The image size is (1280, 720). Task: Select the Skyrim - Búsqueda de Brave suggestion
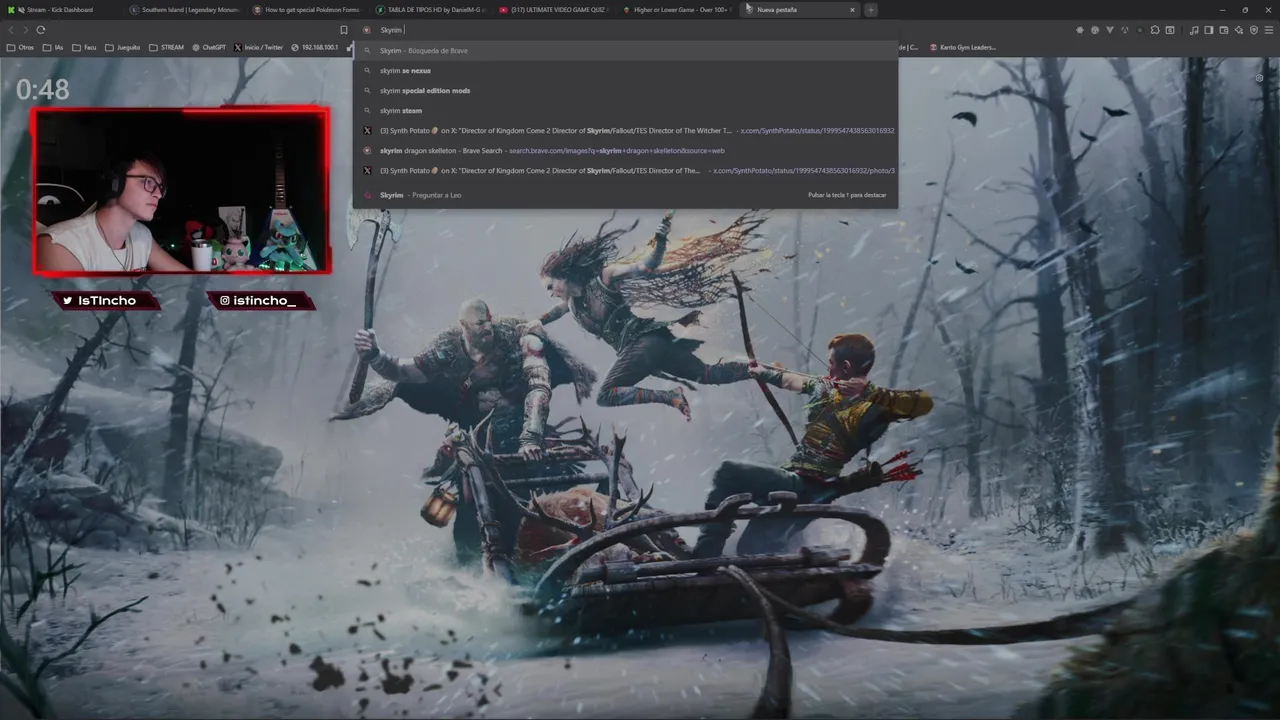point(625,50)
